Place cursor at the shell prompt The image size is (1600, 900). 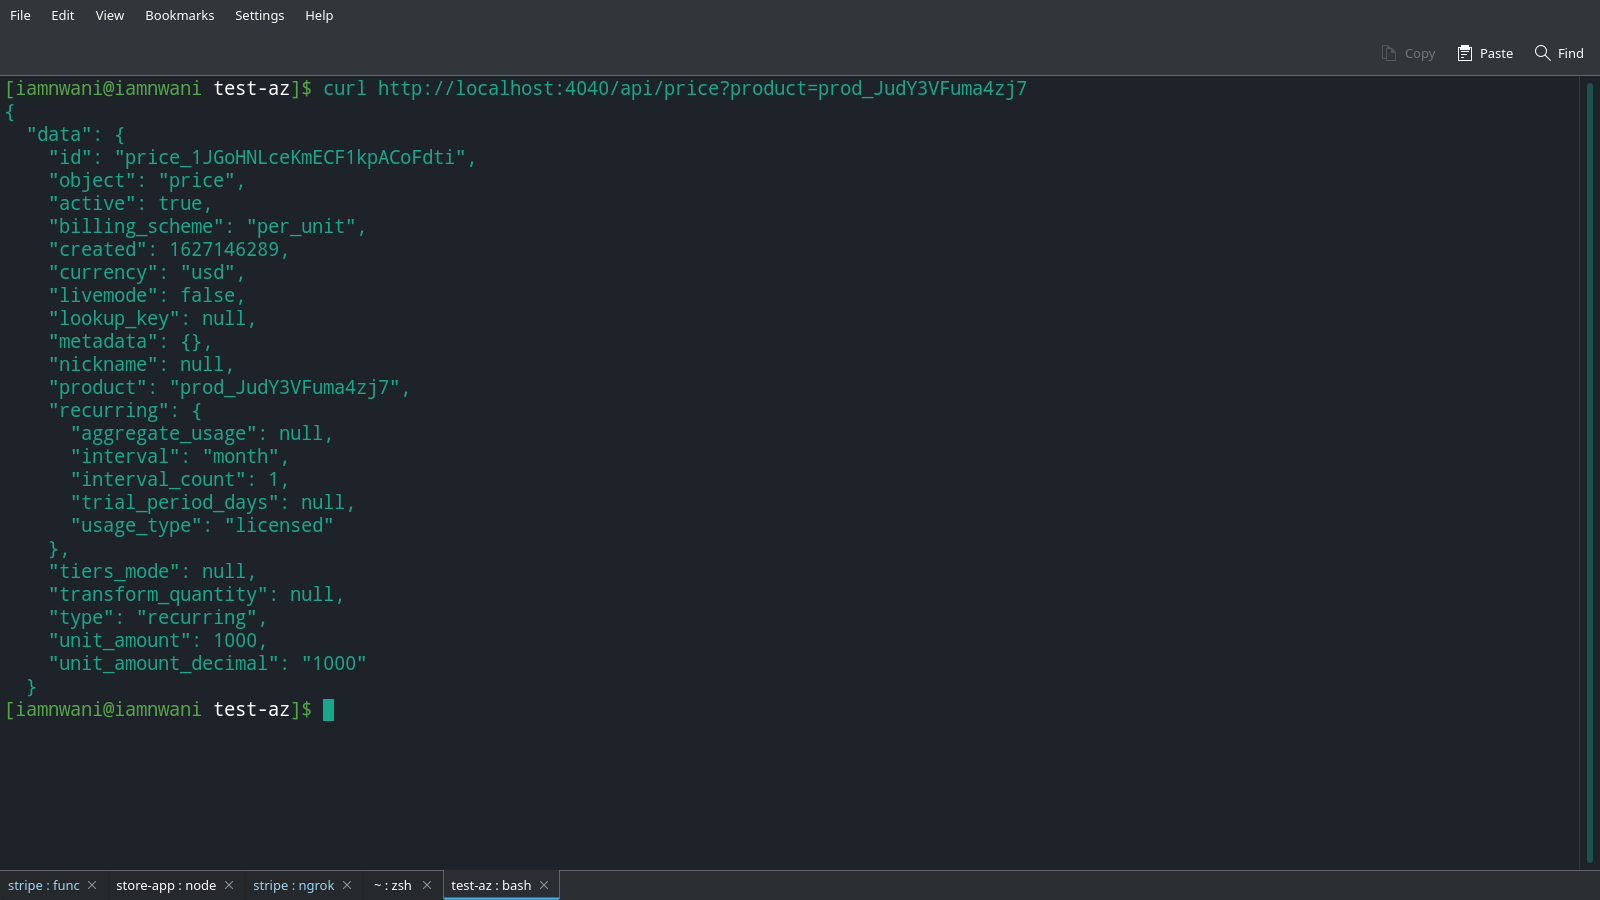point(328,710)
